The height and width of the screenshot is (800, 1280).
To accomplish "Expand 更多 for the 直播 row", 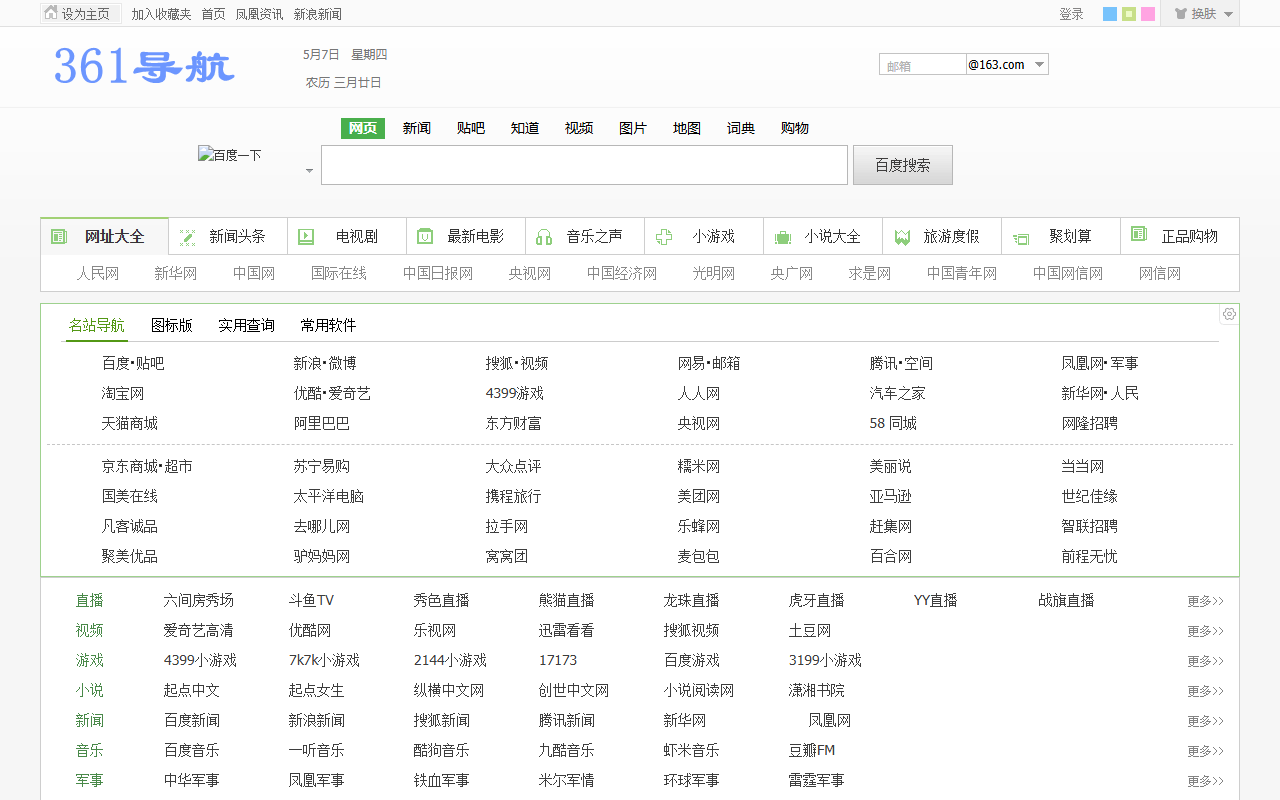I will pyautogui.click(x=1205, y=601).
